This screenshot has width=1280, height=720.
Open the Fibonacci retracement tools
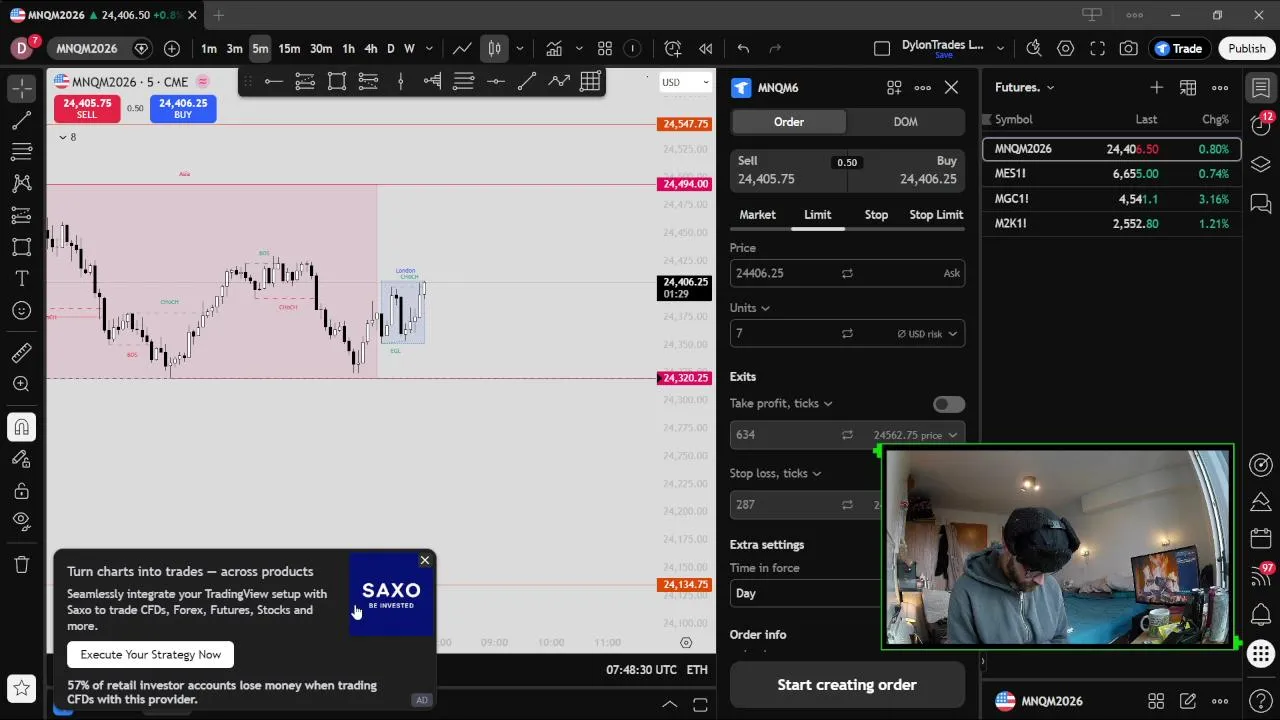click(21, 152)
